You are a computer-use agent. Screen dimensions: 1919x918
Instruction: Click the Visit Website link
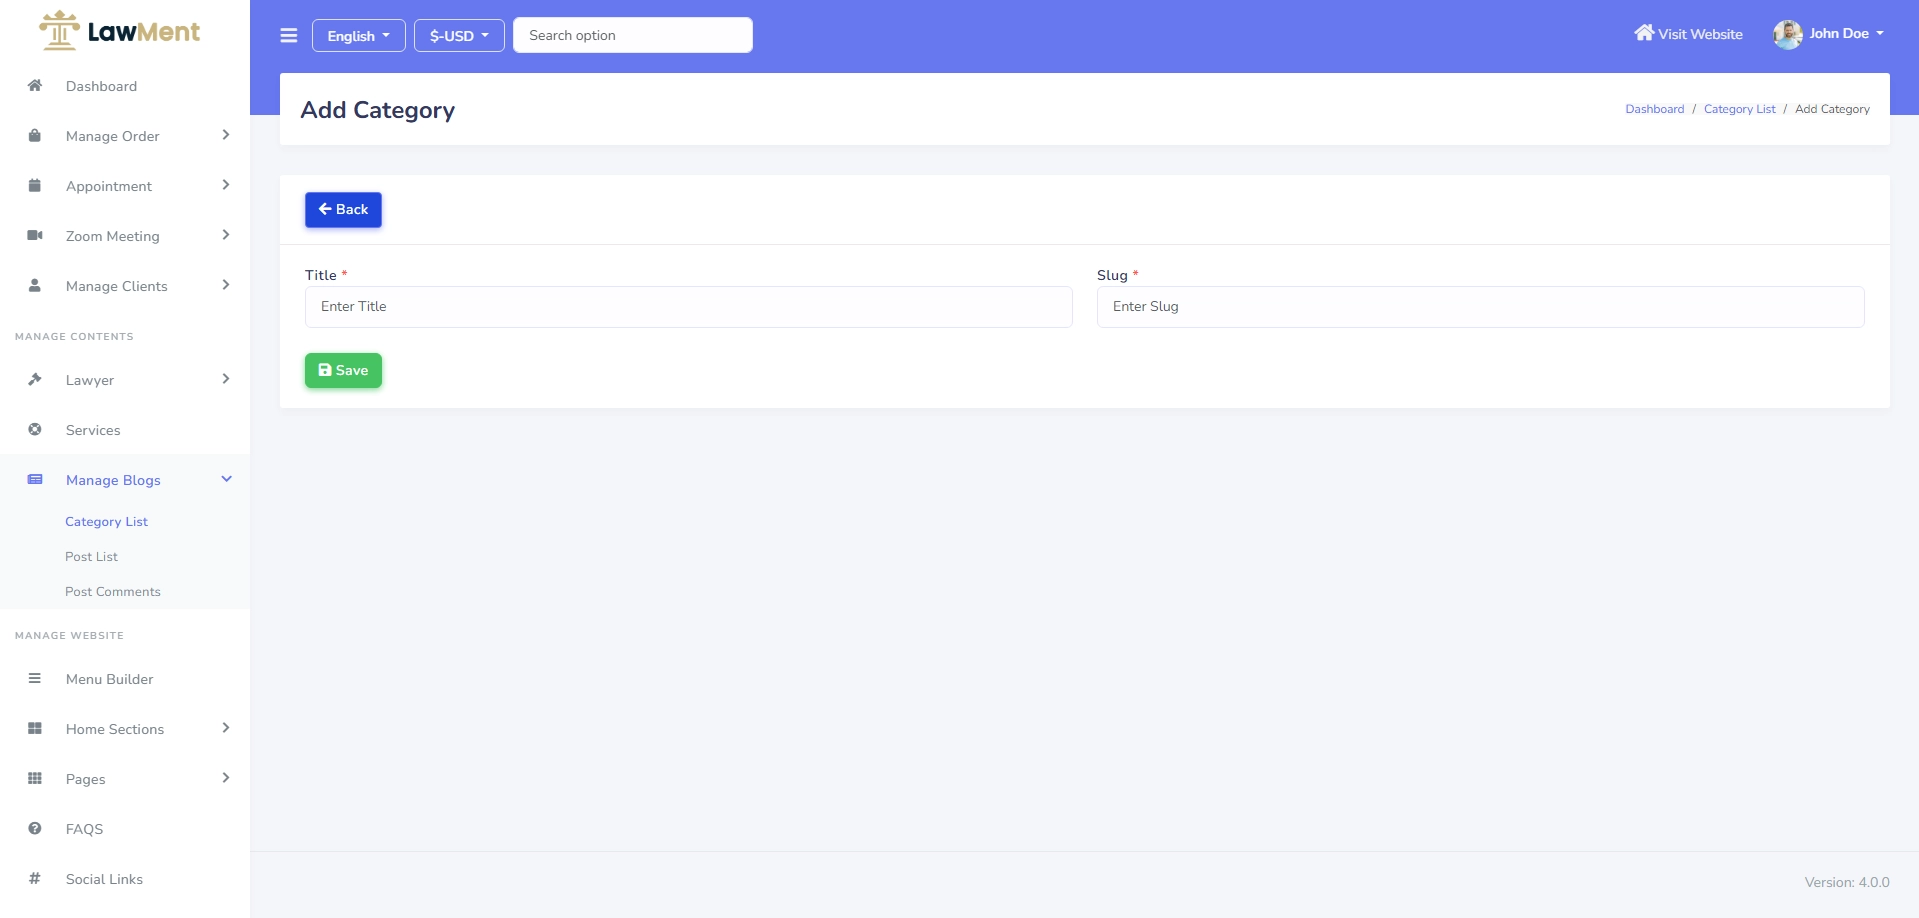point(1688,34)
